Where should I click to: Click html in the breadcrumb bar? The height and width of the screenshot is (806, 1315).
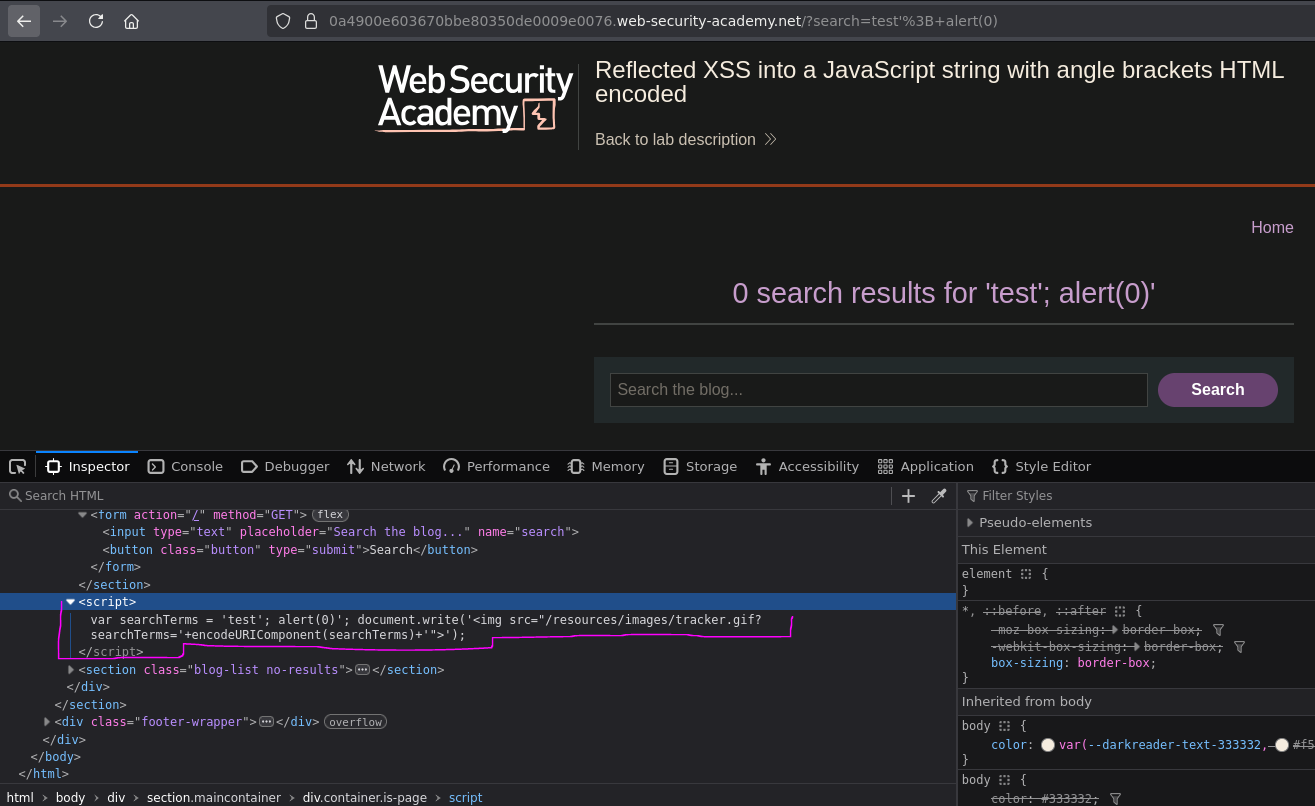pyautogui.click(x=20, y=797)
